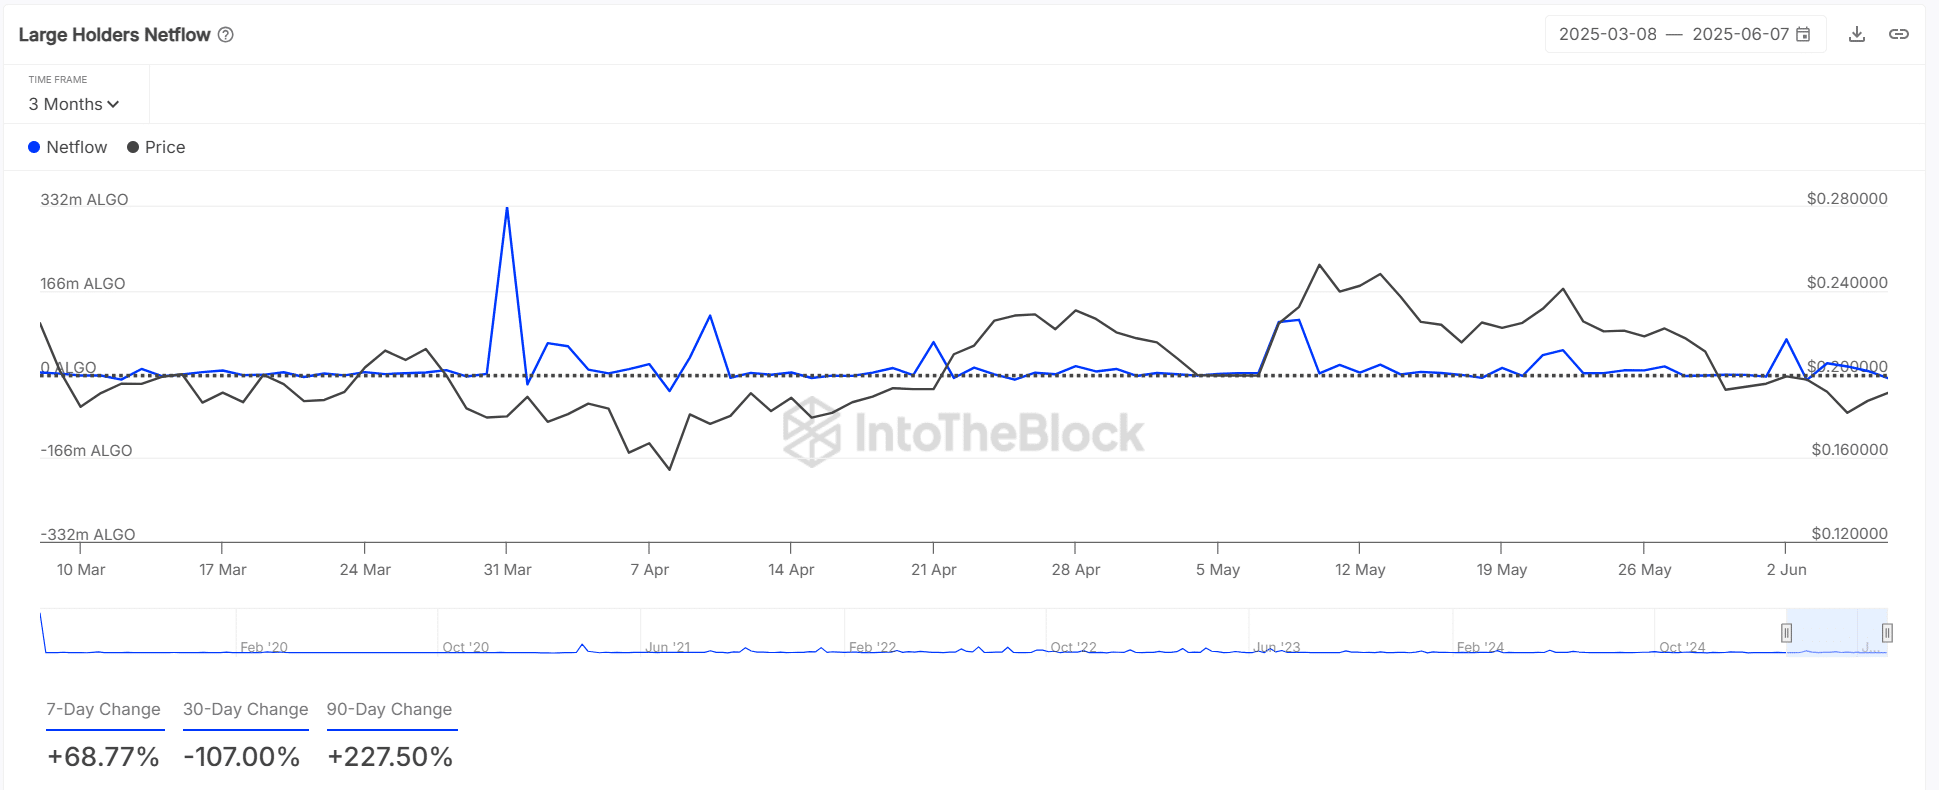Click the copy link icon
This screenshot has height=790, width=1939.
1899,35
